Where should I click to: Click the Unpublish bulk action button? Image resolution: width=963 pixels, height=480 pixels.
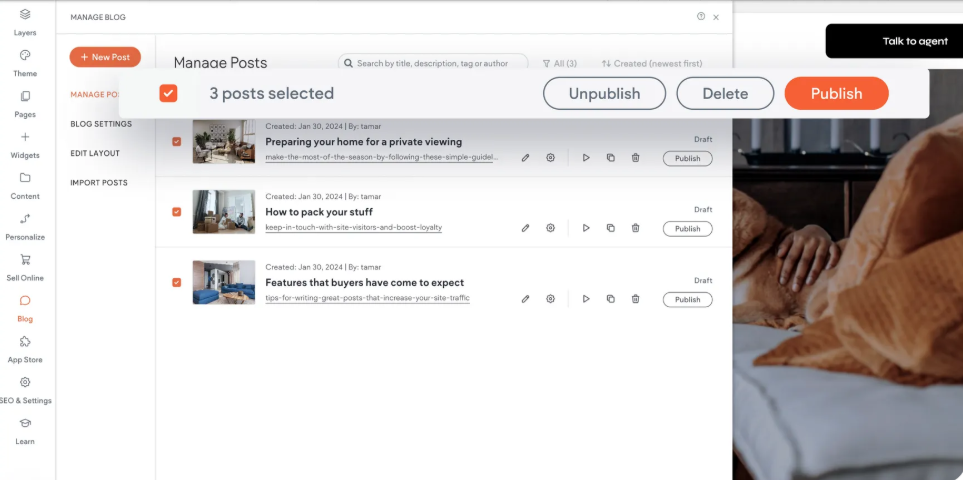coord(604,93)
